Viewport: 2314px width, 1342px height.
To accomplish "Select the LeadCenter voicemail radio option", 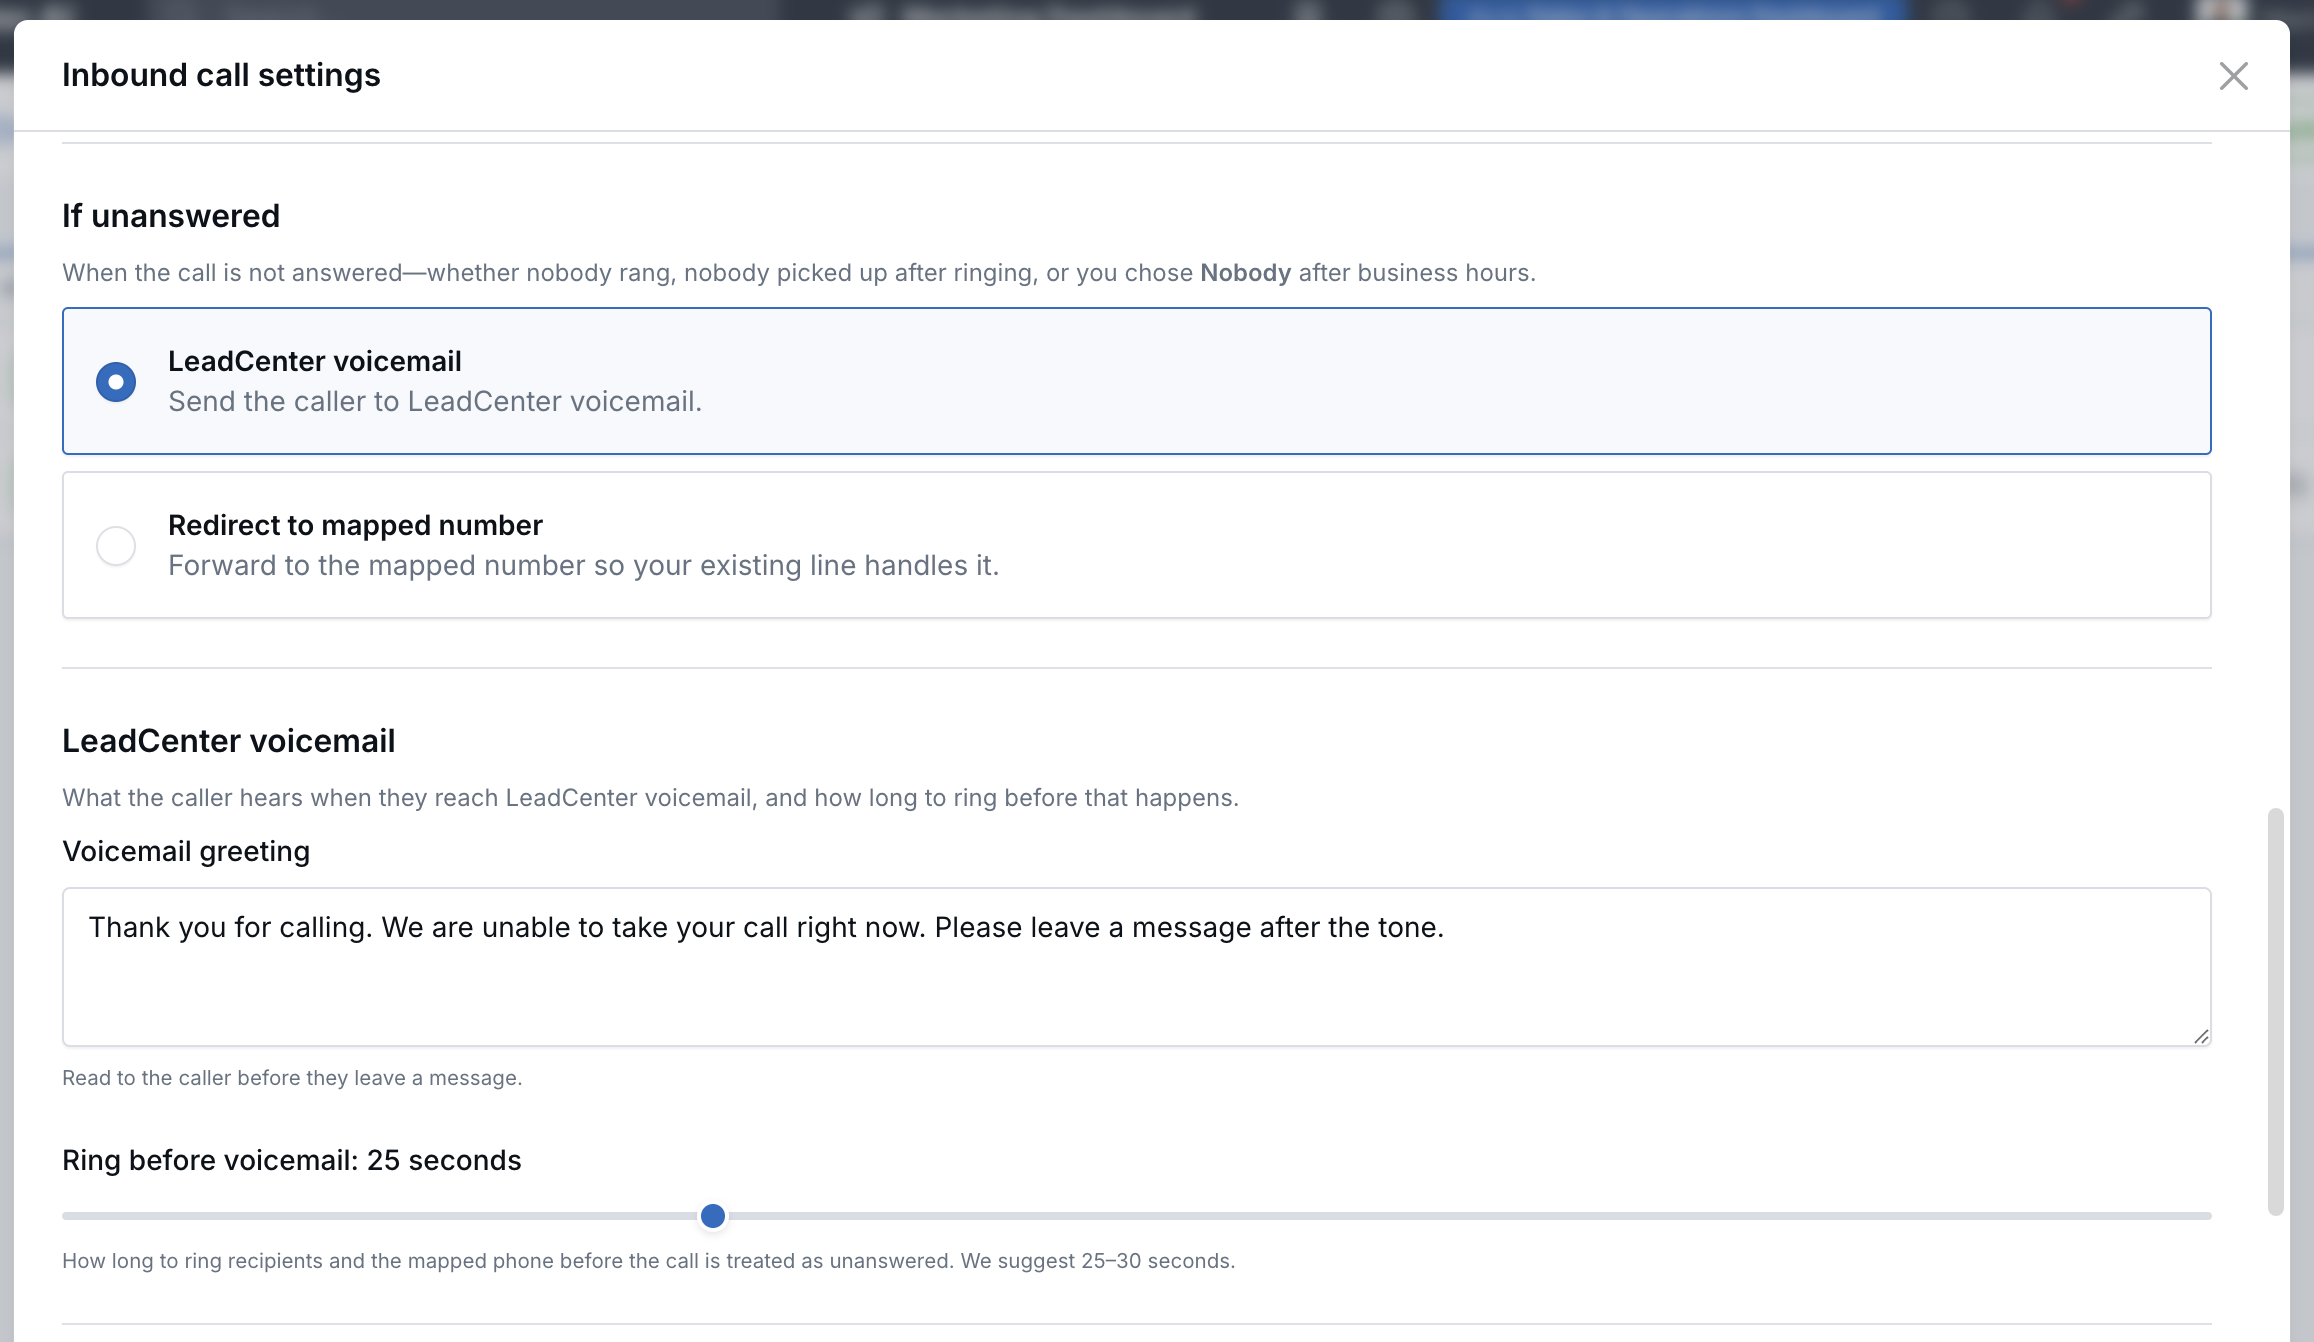I will tap(116, 382).
